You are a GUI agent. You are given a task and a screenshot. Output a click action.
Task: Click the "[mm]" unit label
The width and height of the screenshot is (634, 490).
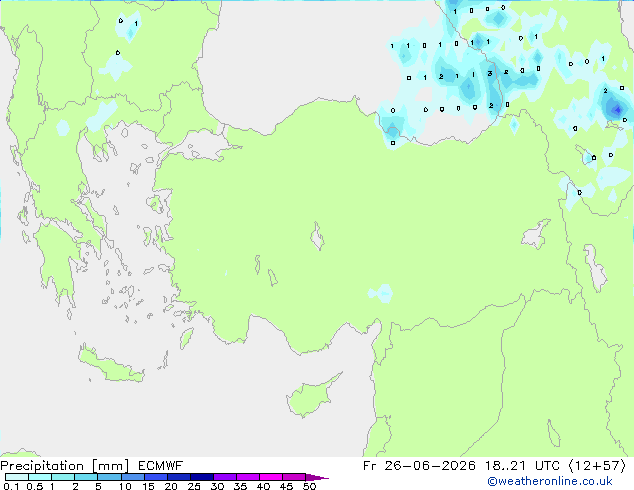click(x=111, y=466)
